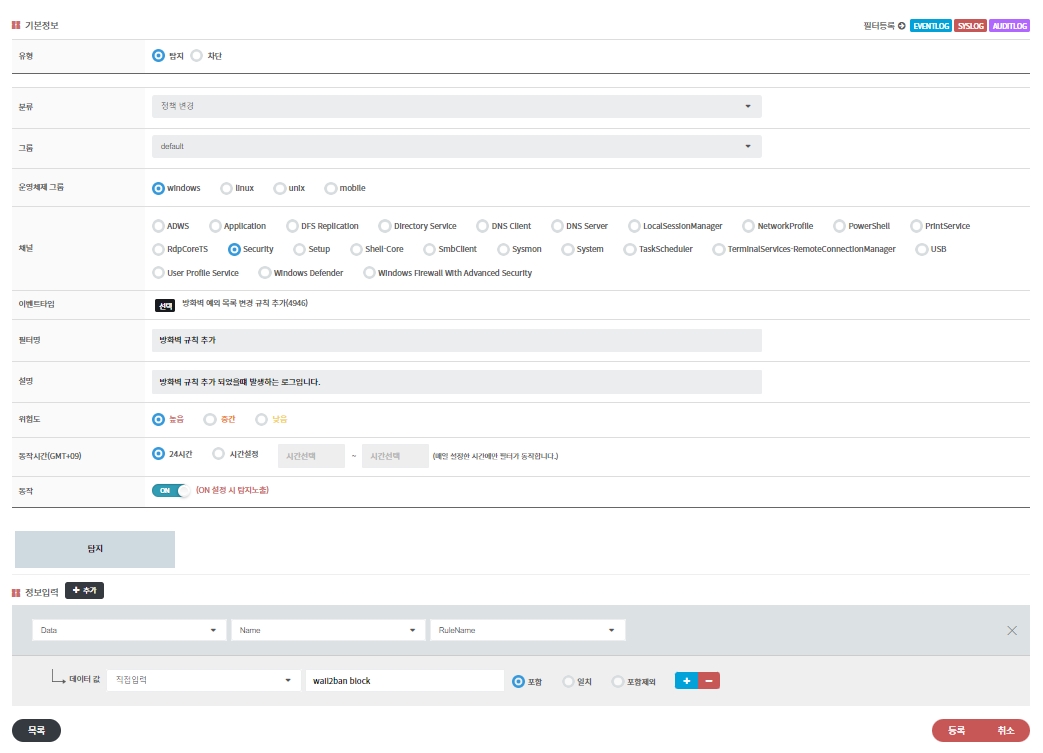Switch to the 탐지 tab
Screen dimensions: 1043x753
point(95,549)
